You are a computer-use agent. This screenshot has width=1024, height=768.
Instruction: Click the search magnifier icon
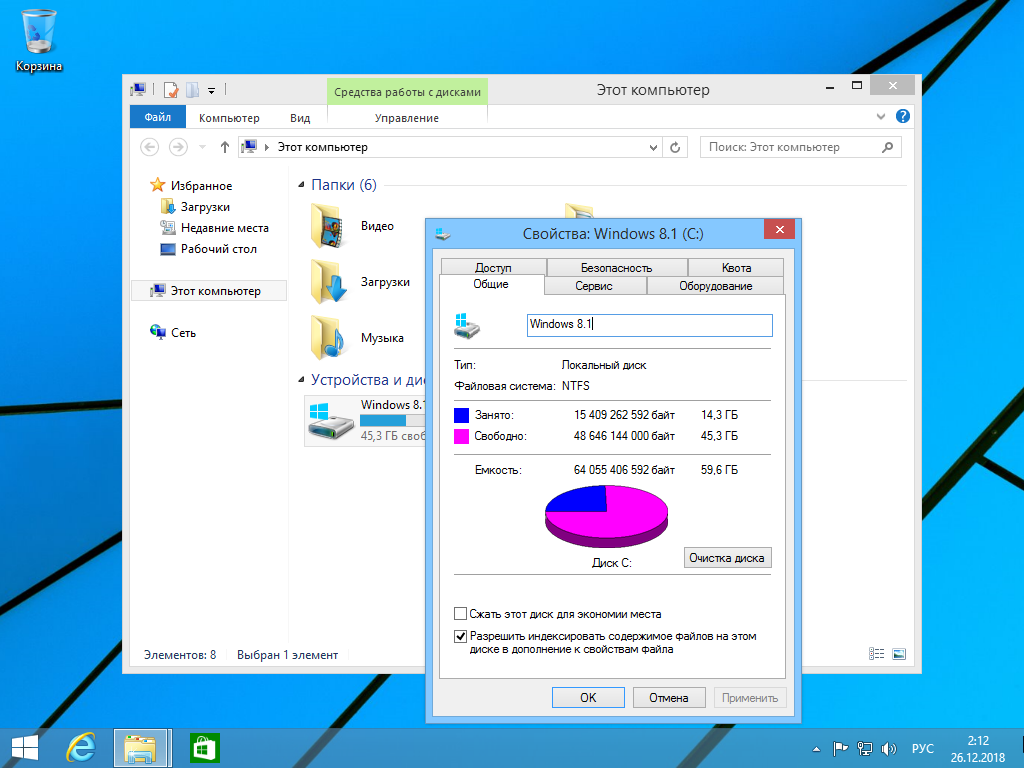(887, 147)
